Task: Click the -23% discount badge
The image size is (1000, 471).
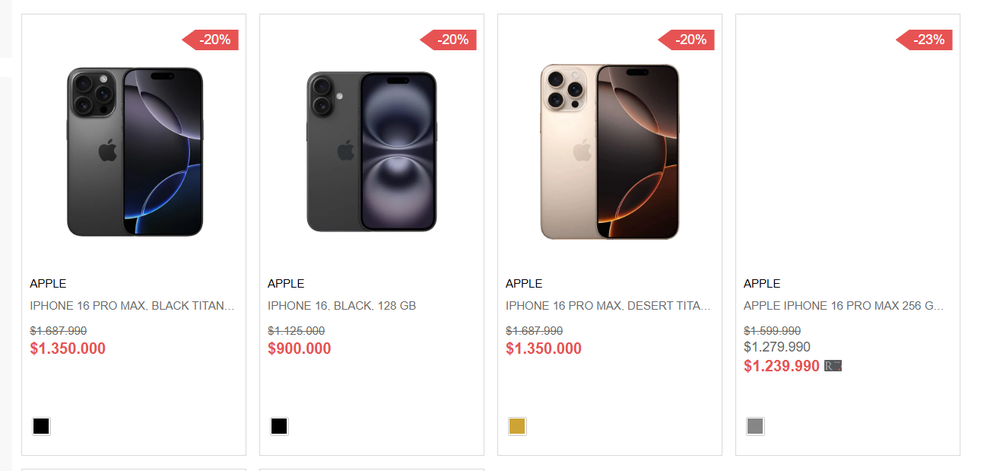Action: [924, 40]
